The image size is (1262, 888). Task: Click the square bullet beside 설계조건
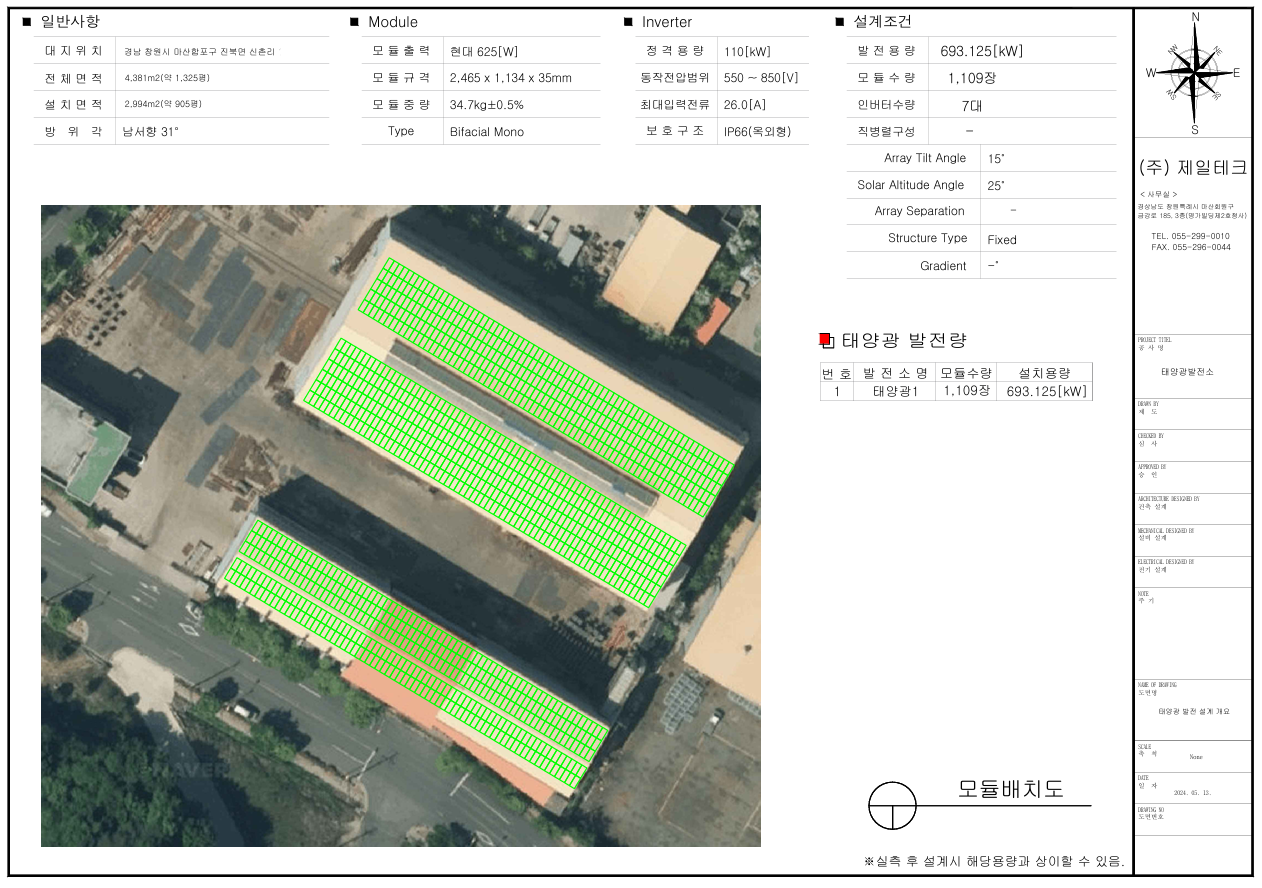point(839,22)
